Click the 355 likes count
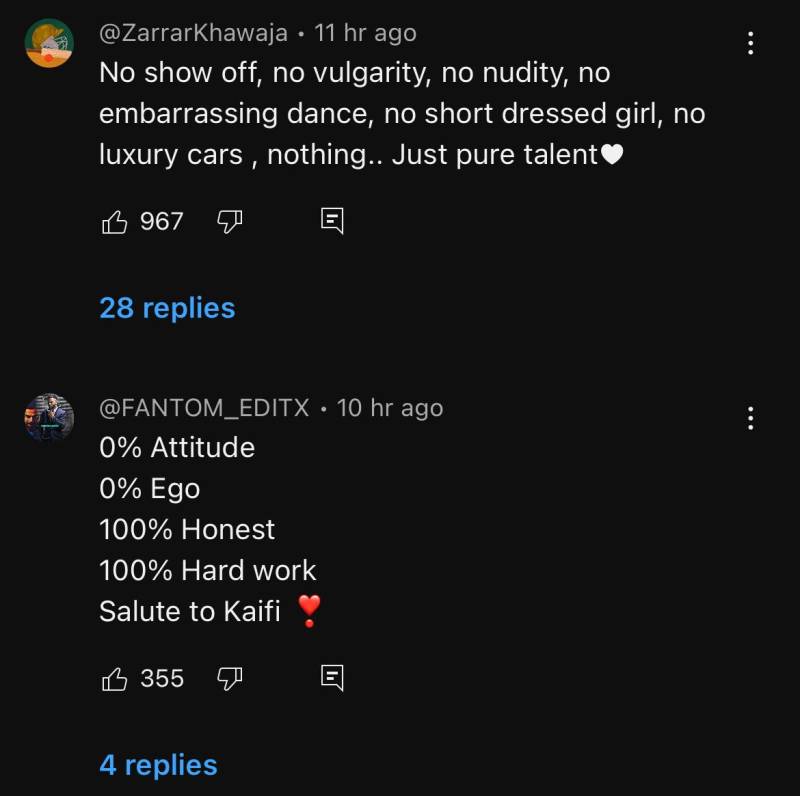Screen dimensions: 800x796 tap(162, 679)
